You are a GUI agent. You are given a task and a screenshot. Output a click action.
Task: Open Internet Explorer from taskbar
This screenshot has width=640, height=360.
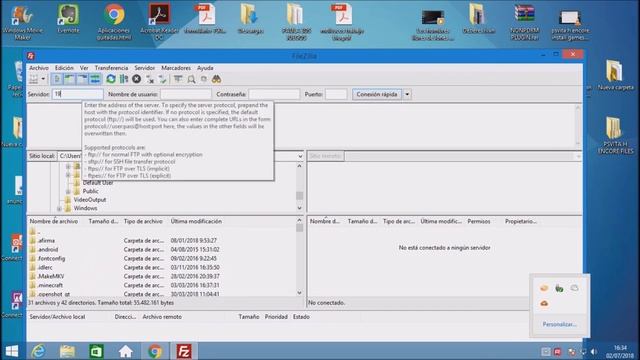(39, 351)
